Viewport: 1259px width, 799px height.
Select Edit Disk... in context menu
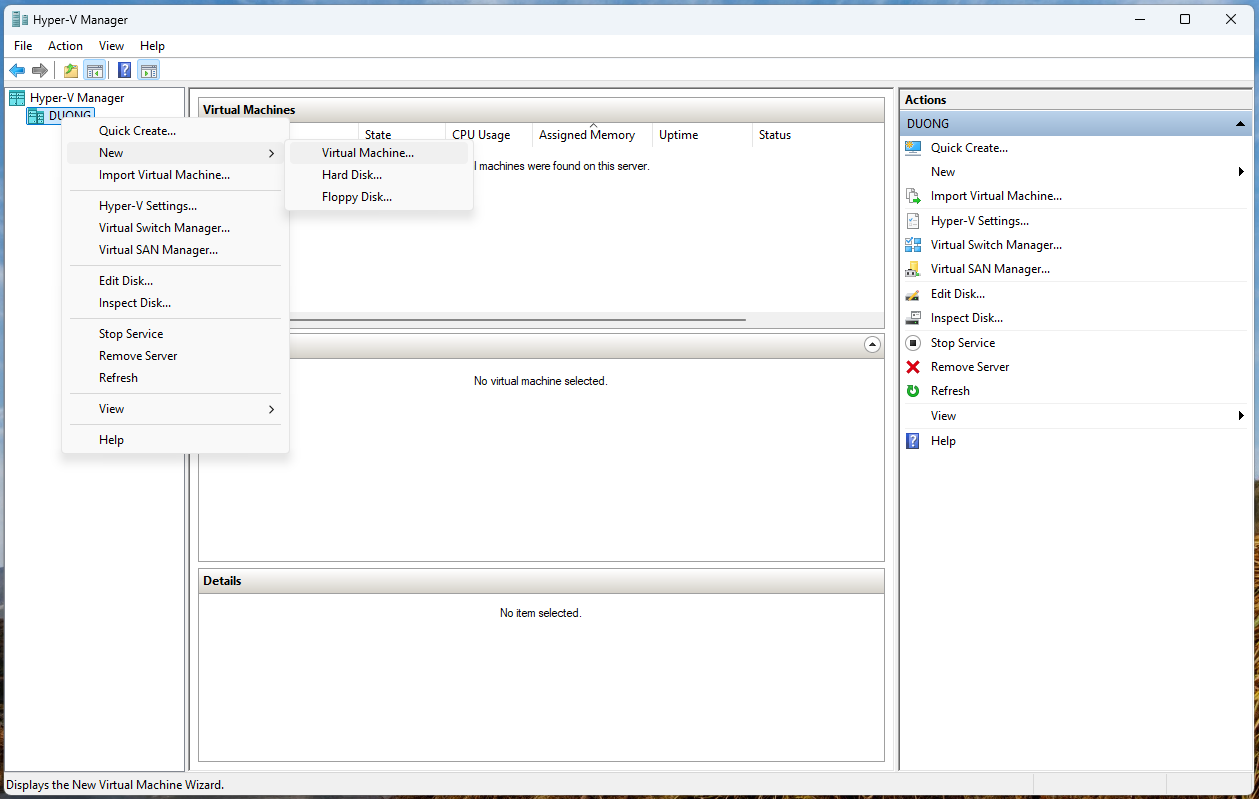[x=175, y=281]
